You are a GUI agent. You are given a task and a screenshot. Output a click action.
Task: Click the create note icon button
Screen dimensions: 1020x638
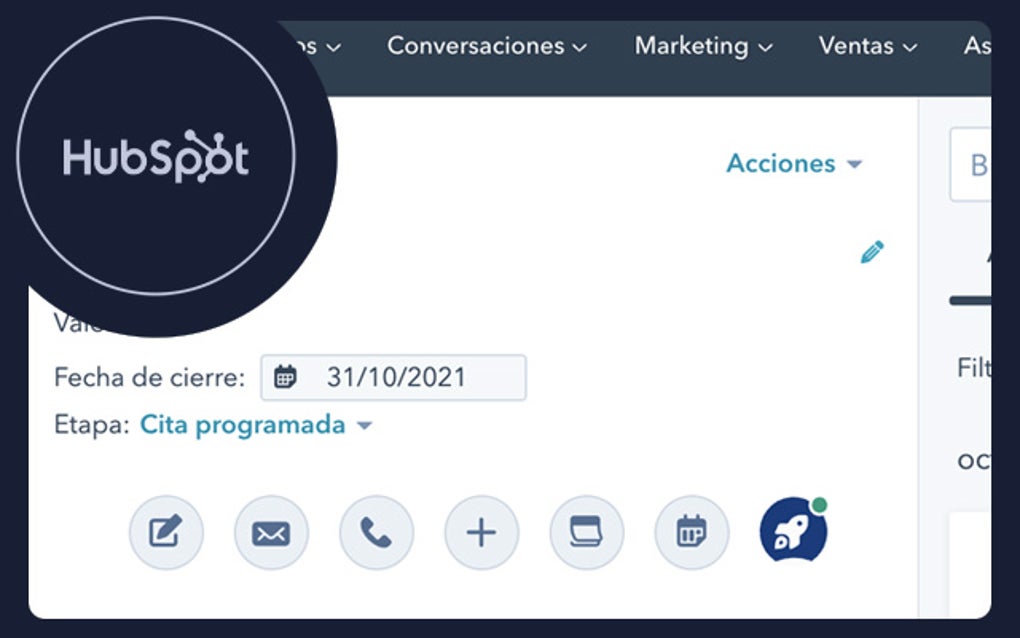tap(166, 533)
